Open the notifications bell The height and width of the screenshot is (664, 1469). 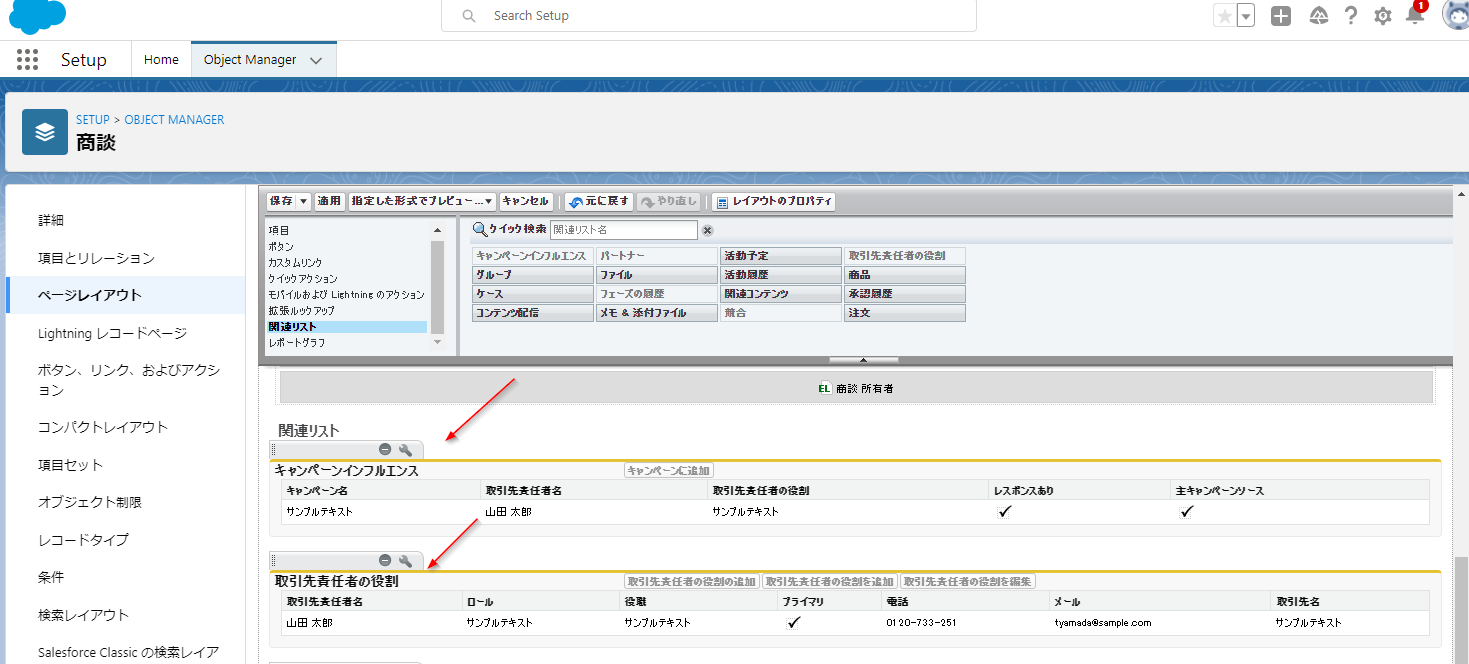pyautogui.click(x=1415, y=15)
